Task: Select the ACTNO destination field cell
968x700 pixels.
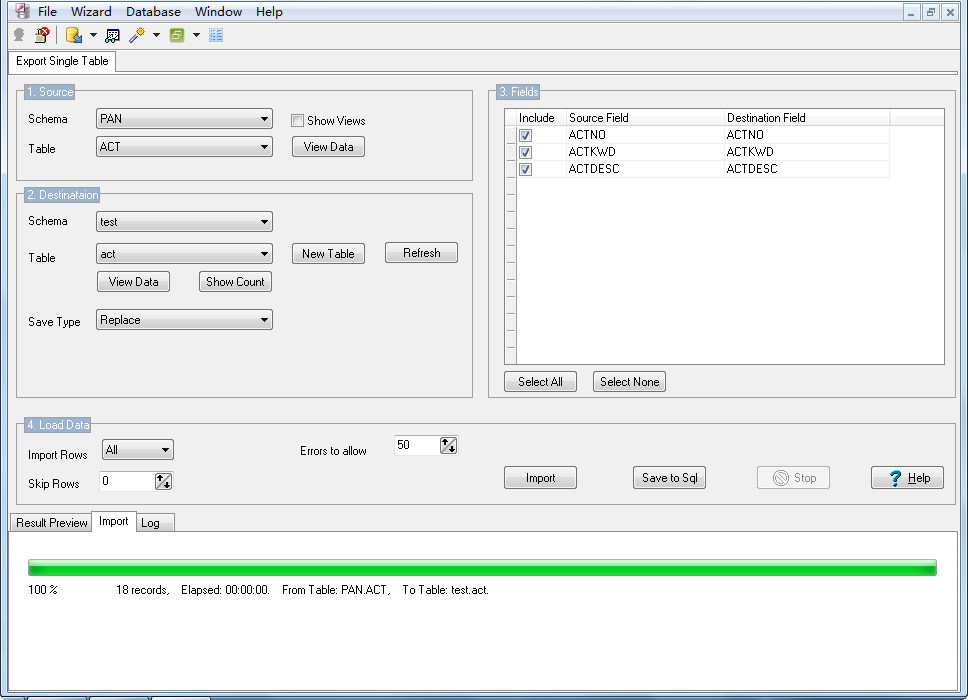Action: pos(807,135)
